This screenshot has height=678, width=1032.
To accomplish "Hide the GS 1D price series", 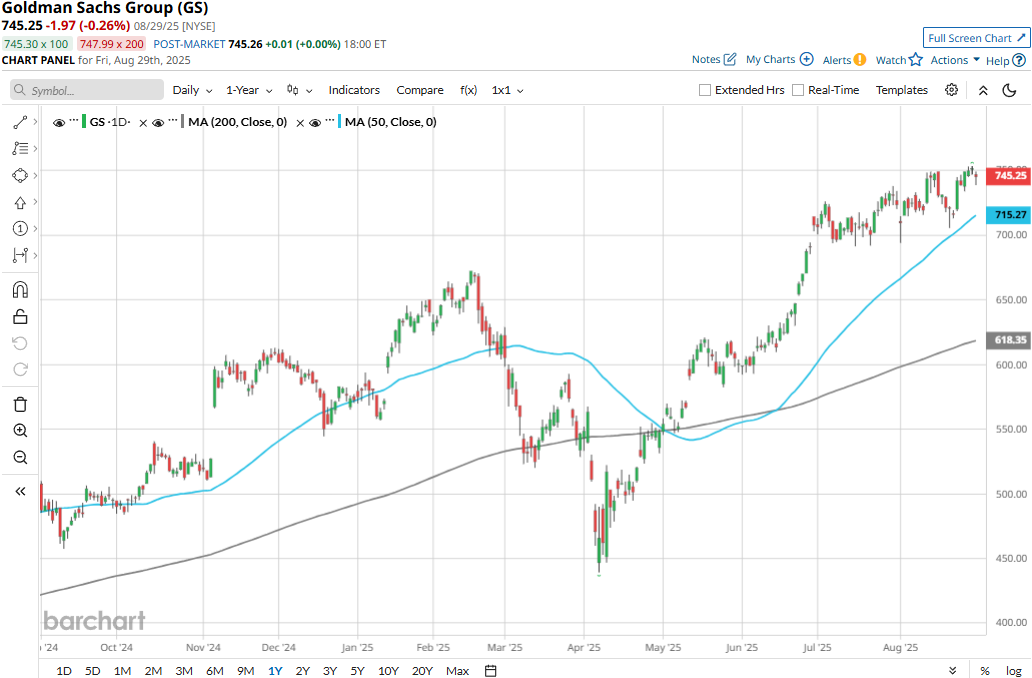I will point(59,122).
